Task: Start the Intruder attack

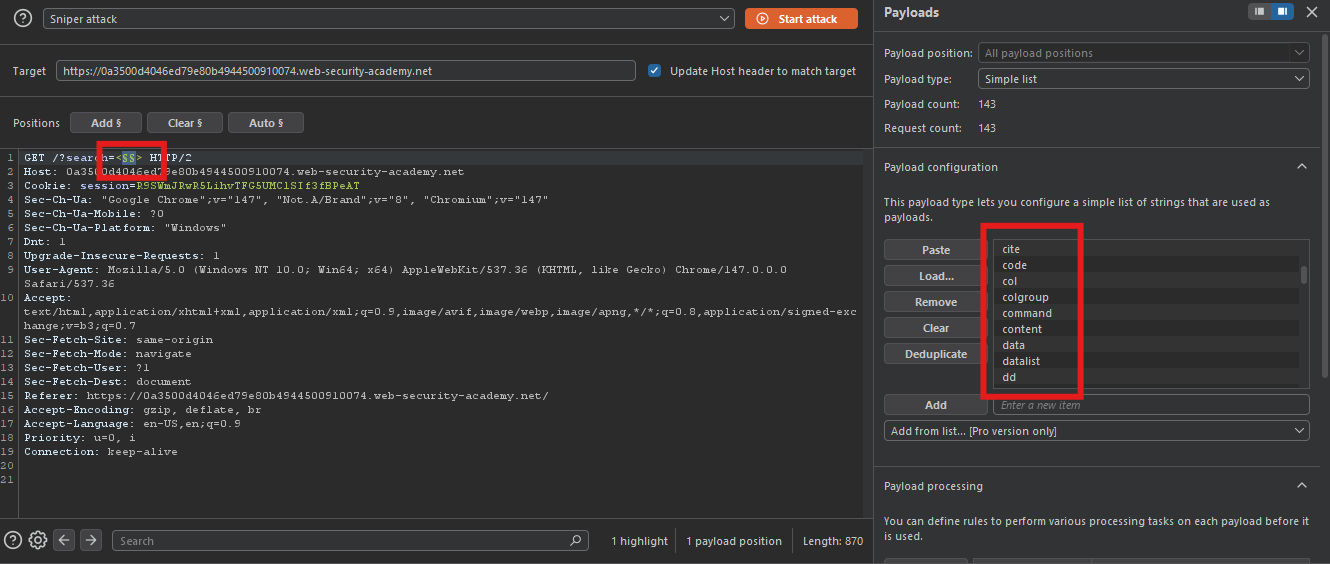Action: pyautogui.click(x=801, y=19)
